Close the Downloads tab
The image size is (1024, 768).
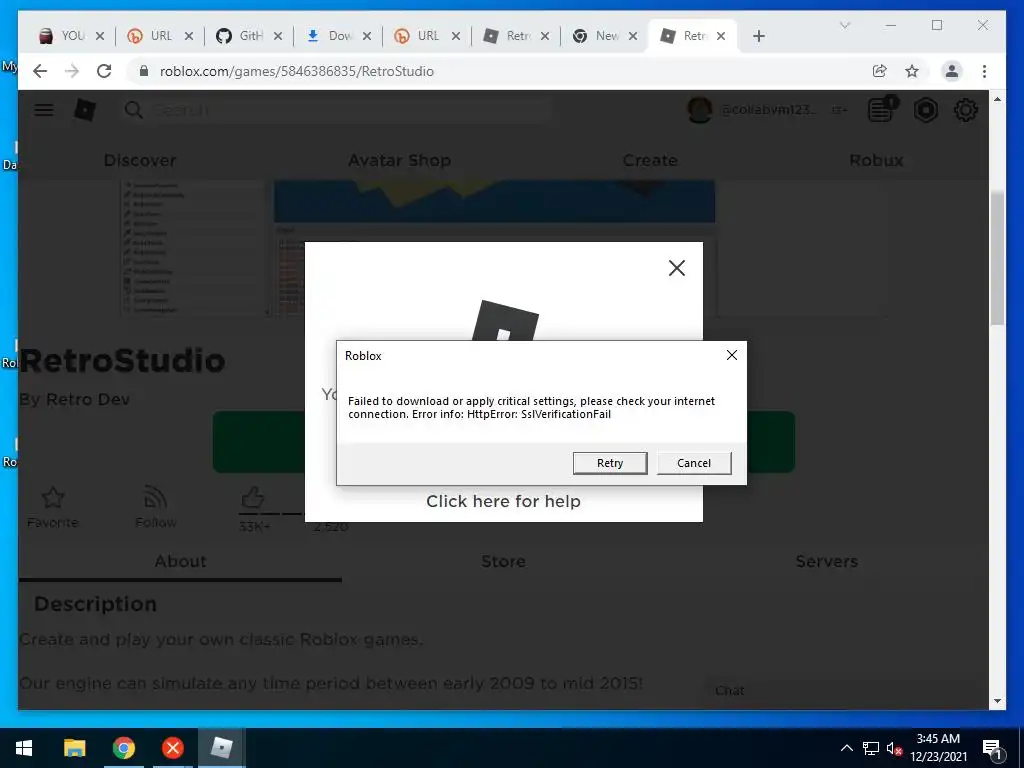(367, 36)
